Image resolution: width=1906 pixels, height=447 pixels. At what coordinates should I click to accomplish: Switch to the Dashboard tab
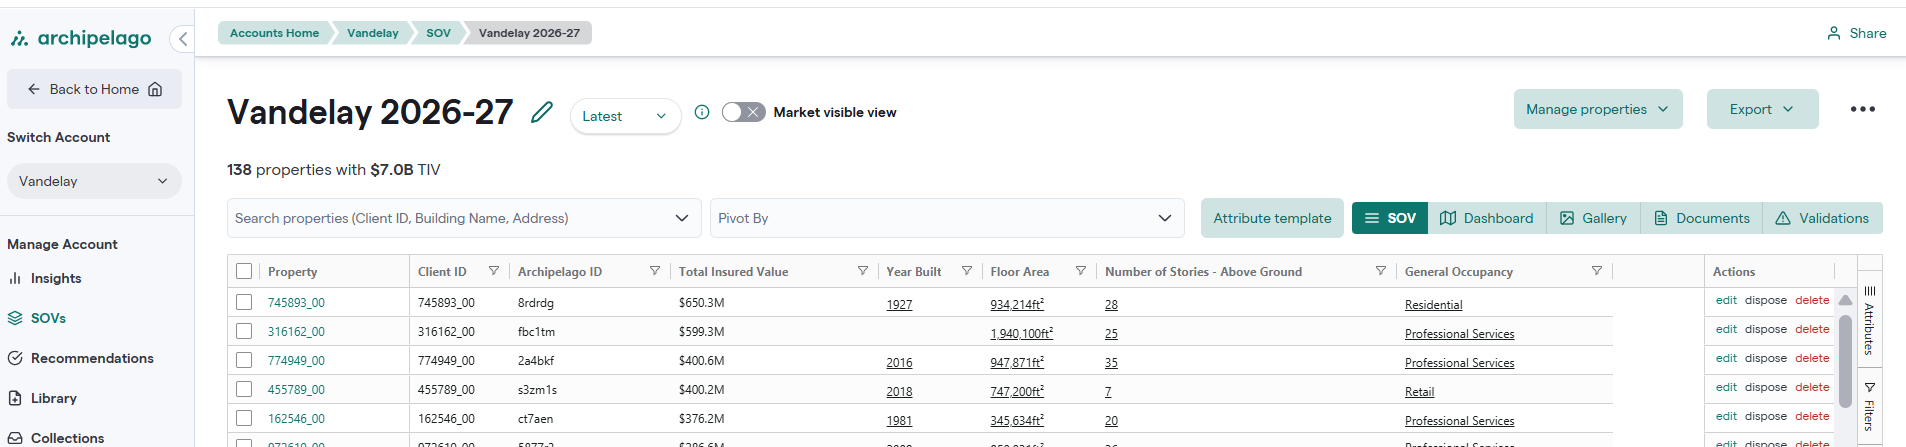point(1487,218)
